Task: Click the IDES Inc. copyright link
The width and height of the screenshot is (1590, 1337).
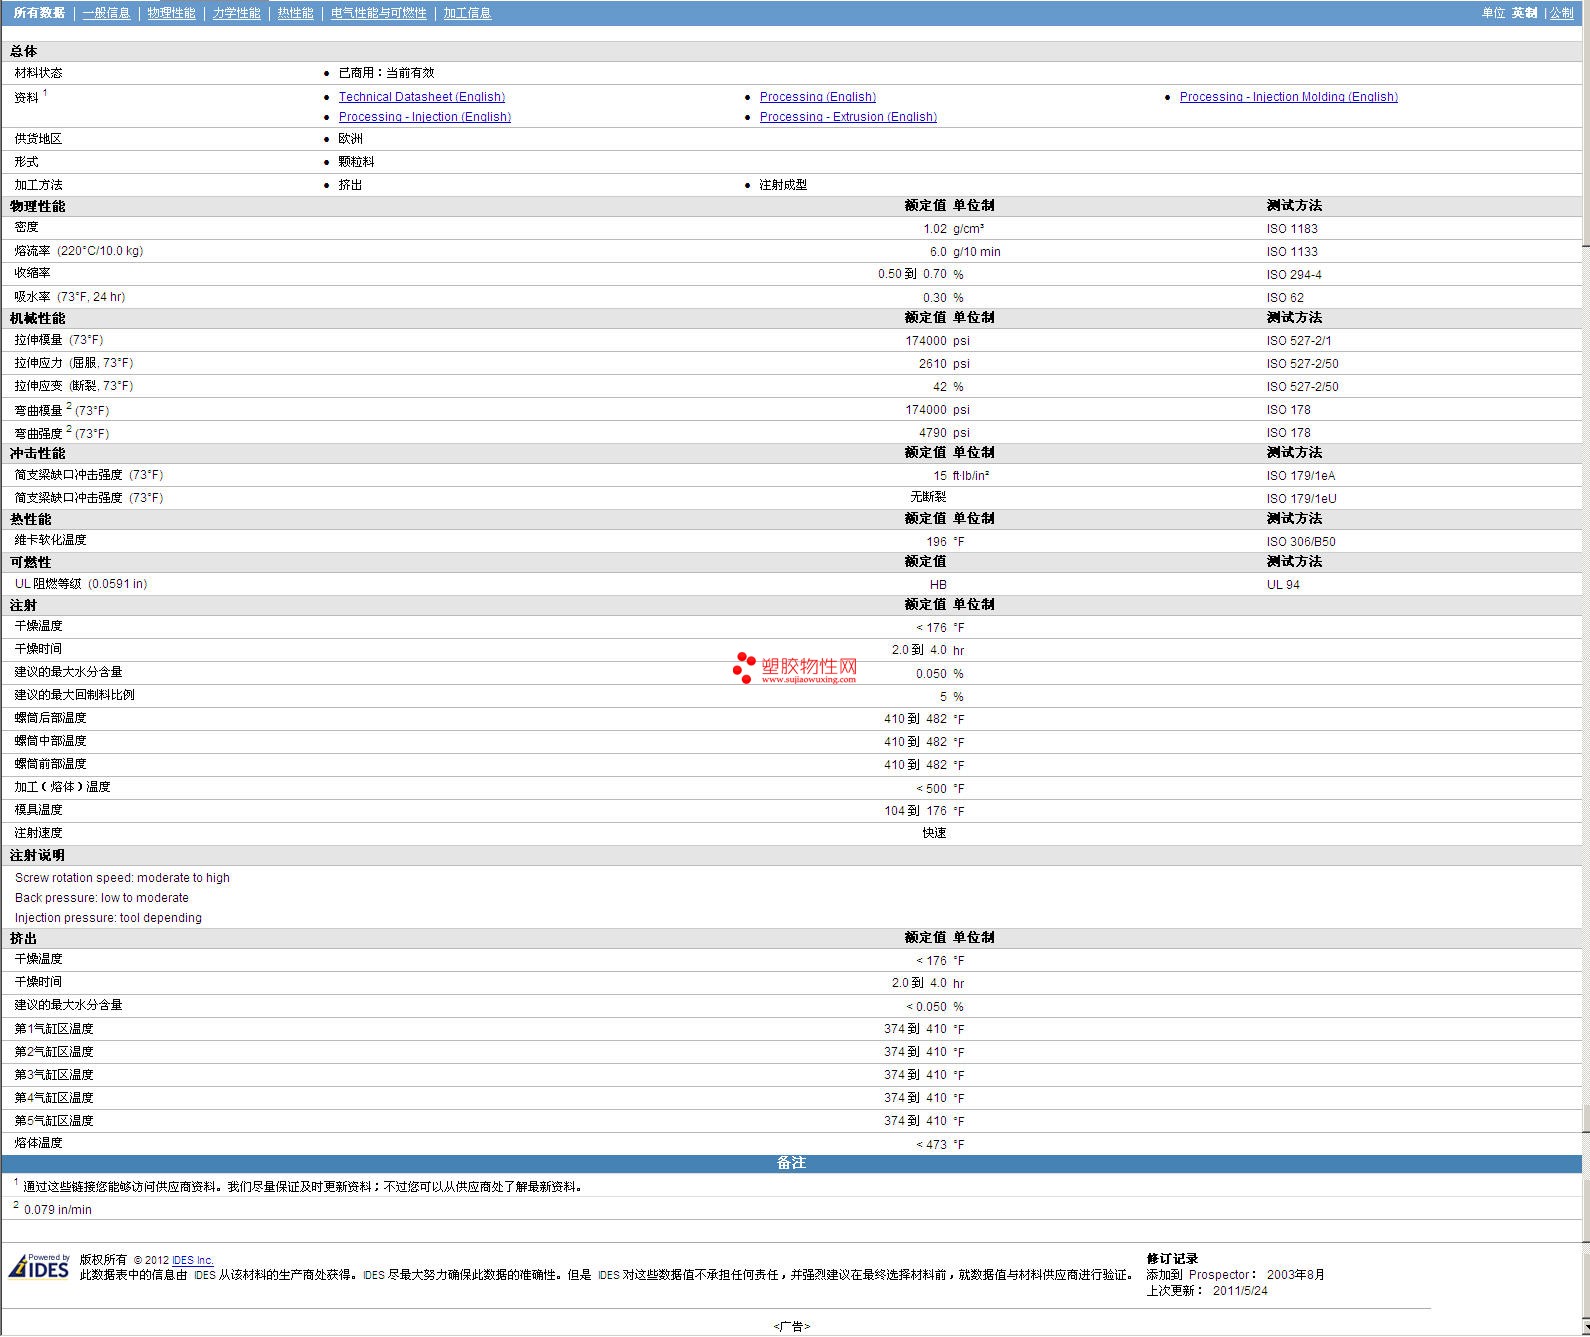Action: 192,1260
